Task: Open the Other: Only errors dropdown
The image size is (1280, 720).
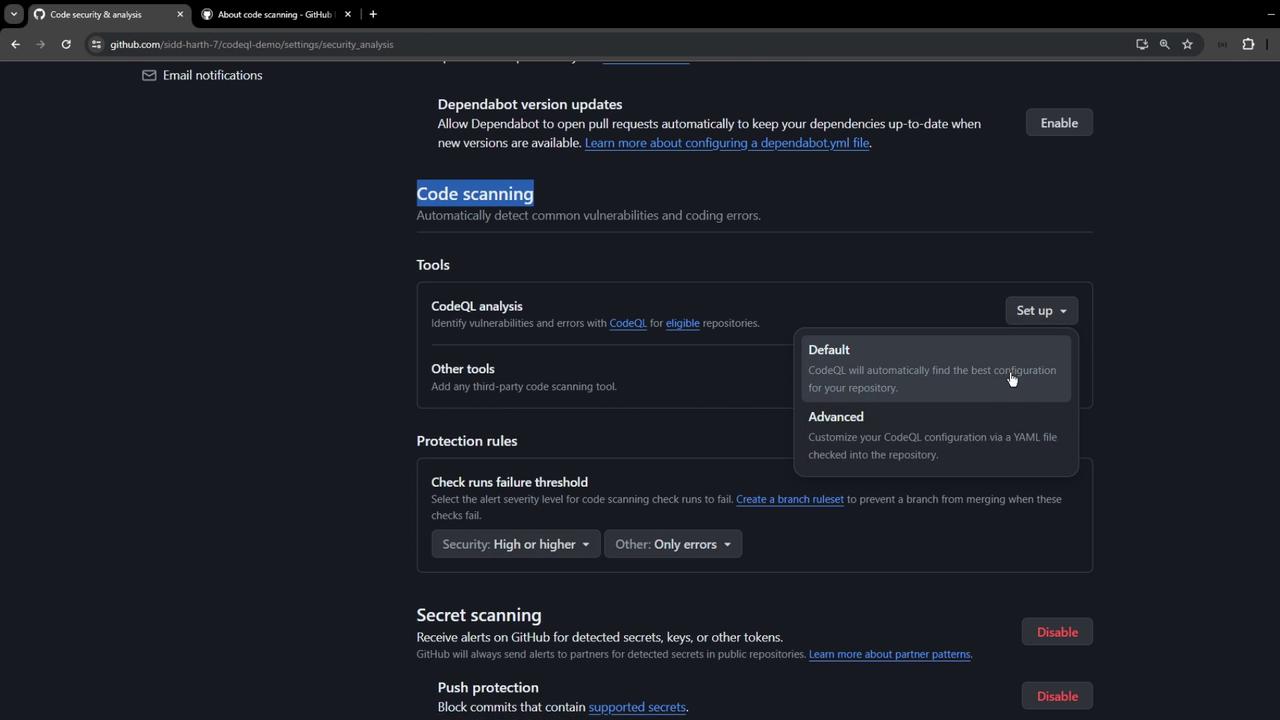Action: click(673, 544)
